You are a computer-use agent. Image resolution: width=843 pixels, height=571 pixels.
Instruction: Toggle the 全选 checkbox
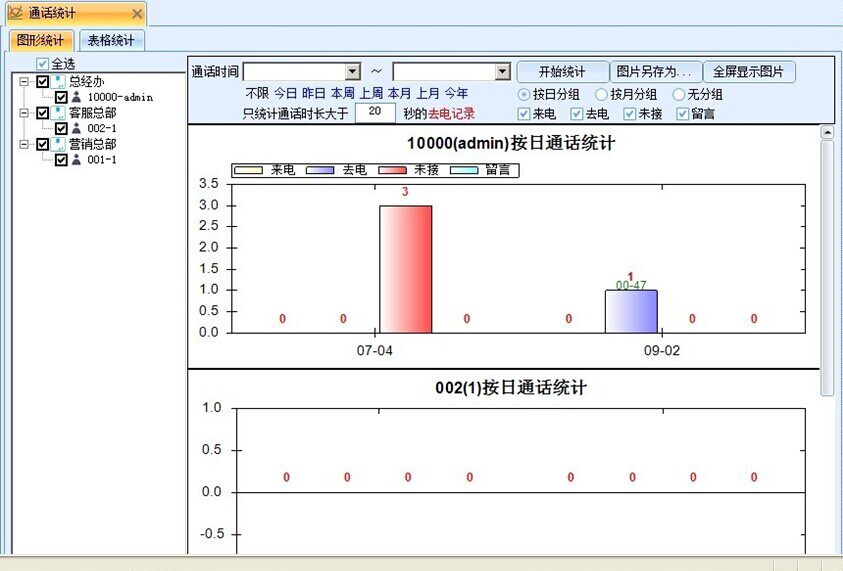pos(42,64)
